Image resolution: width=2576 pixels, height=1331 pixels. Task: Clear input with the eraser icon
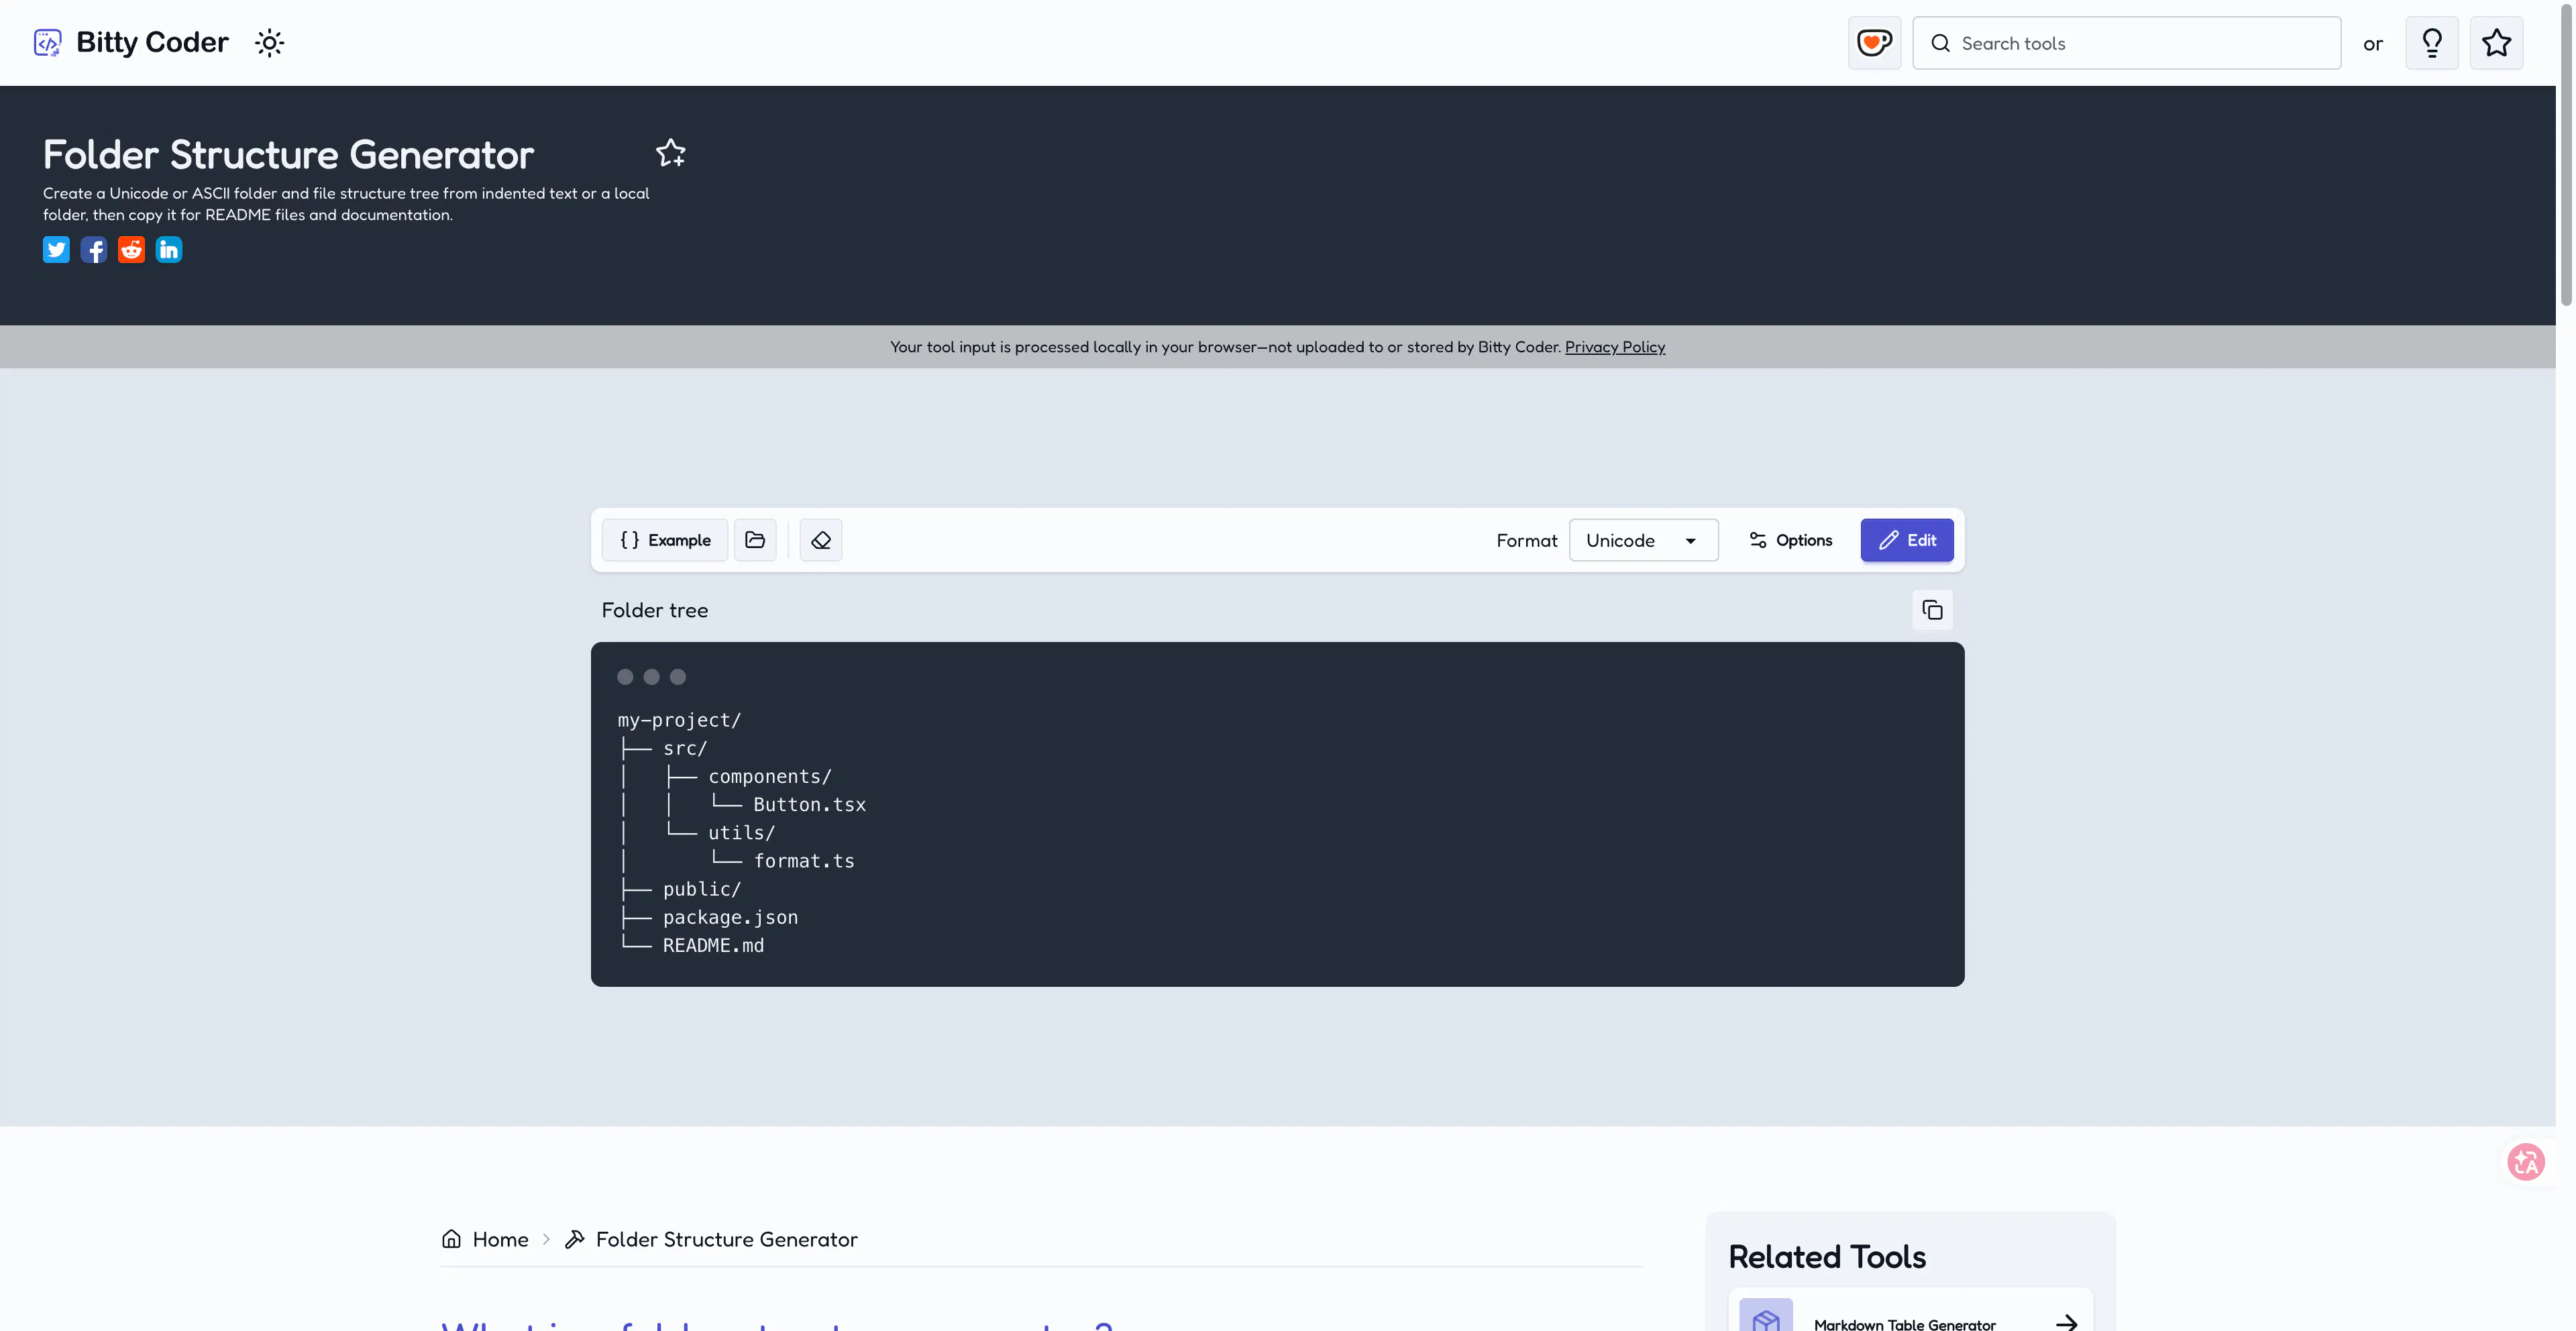click(821, 540)
